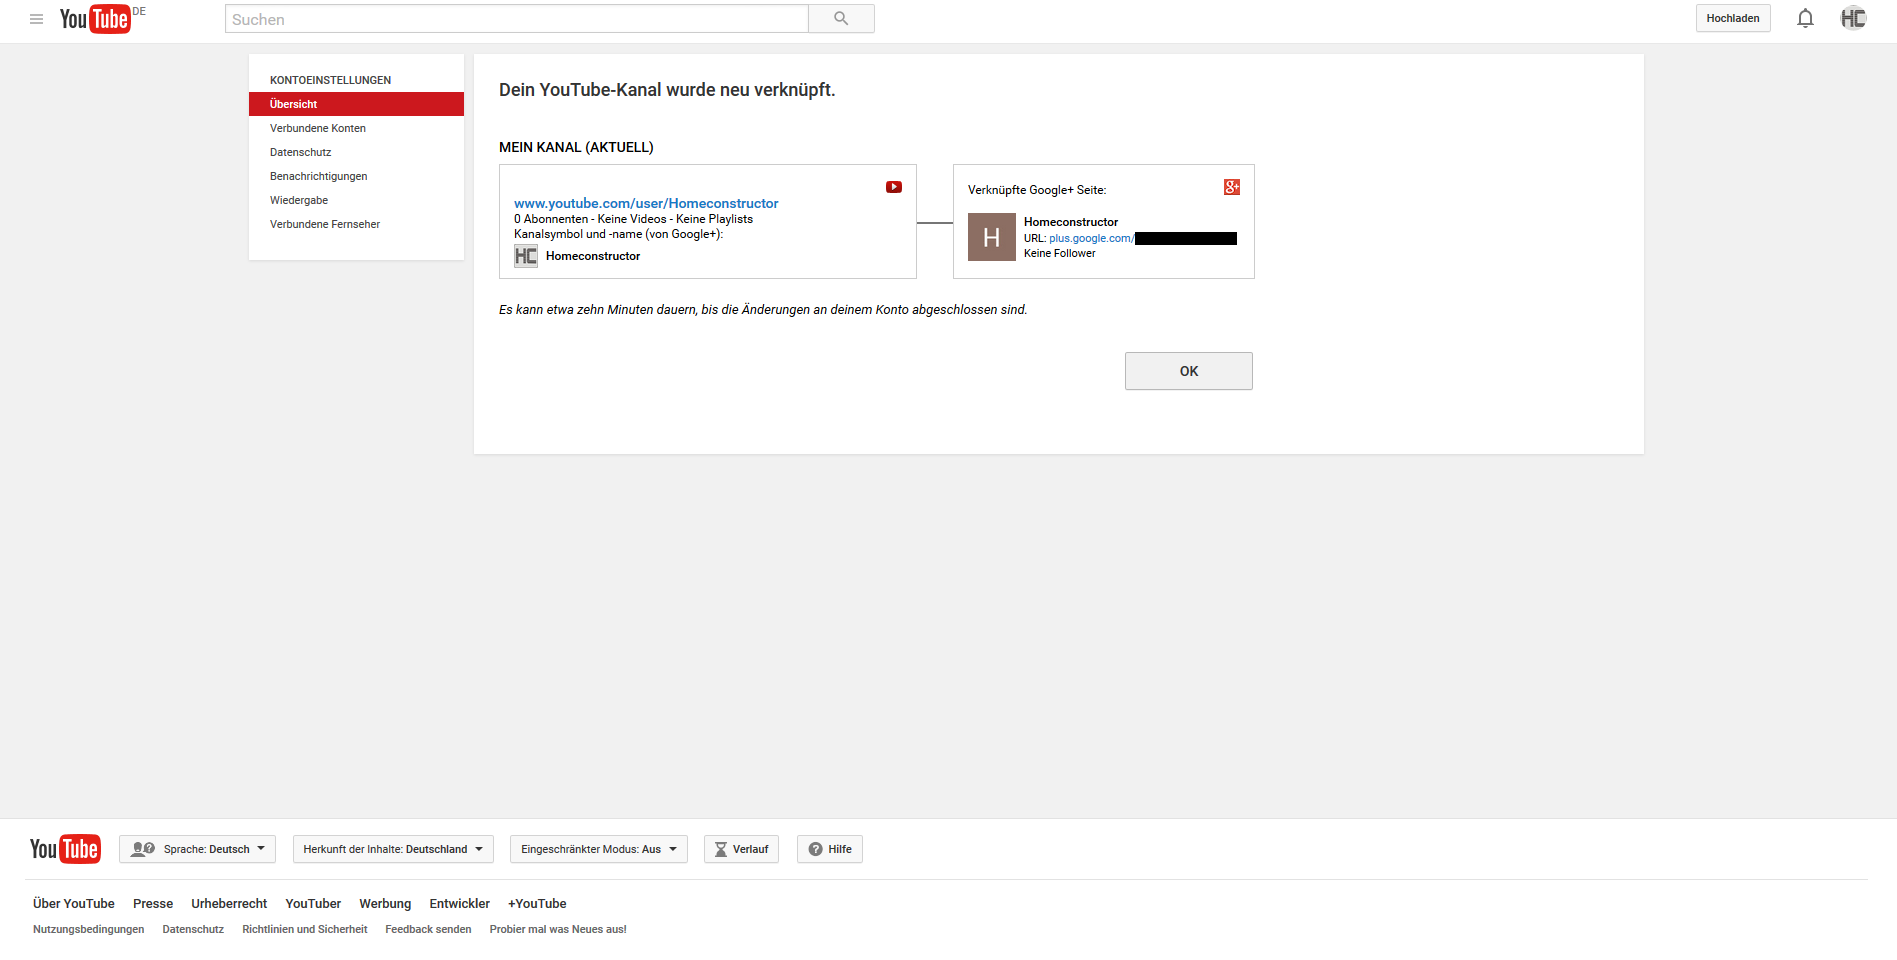Viewport: 1897px width, 960px height.
Task: Click the HC channel symbol thumbnail
Action: point(526,256)
